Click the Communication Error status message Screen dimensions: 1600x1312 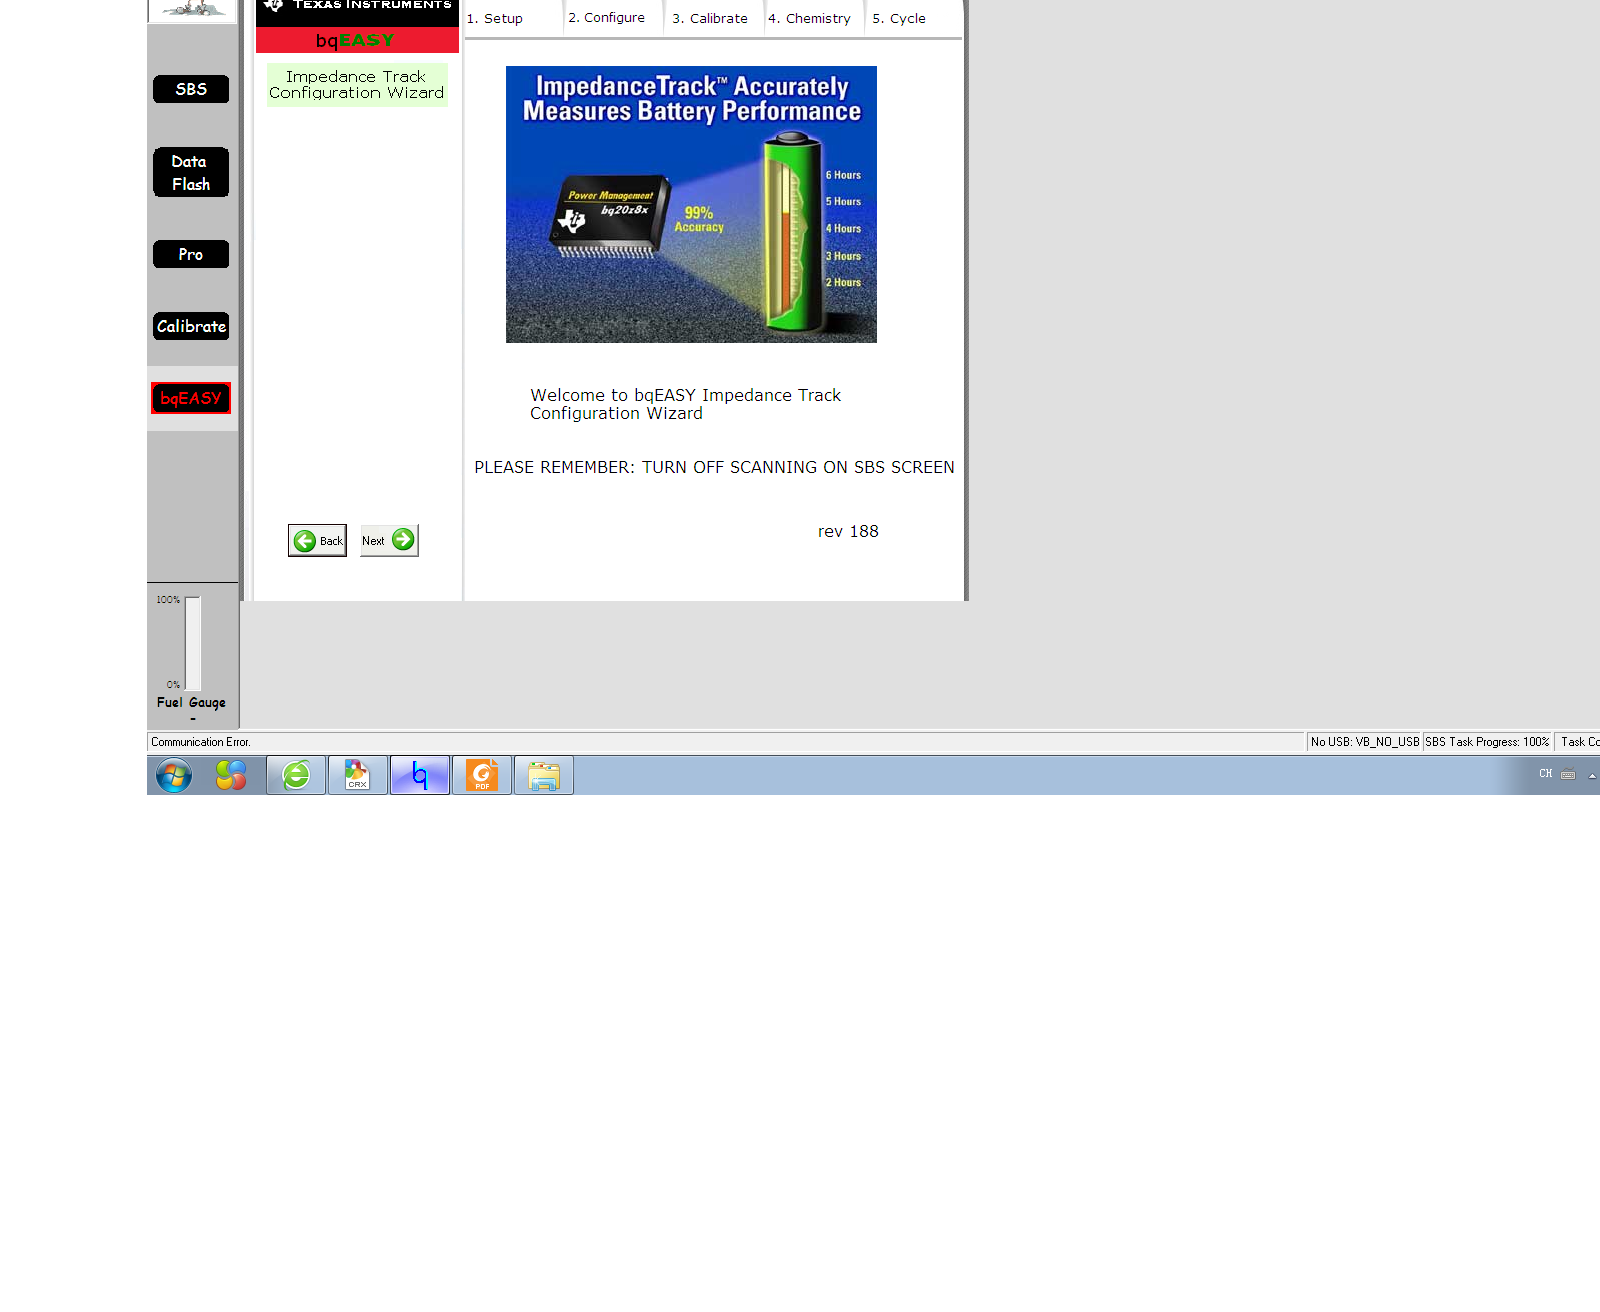point(201,742)
